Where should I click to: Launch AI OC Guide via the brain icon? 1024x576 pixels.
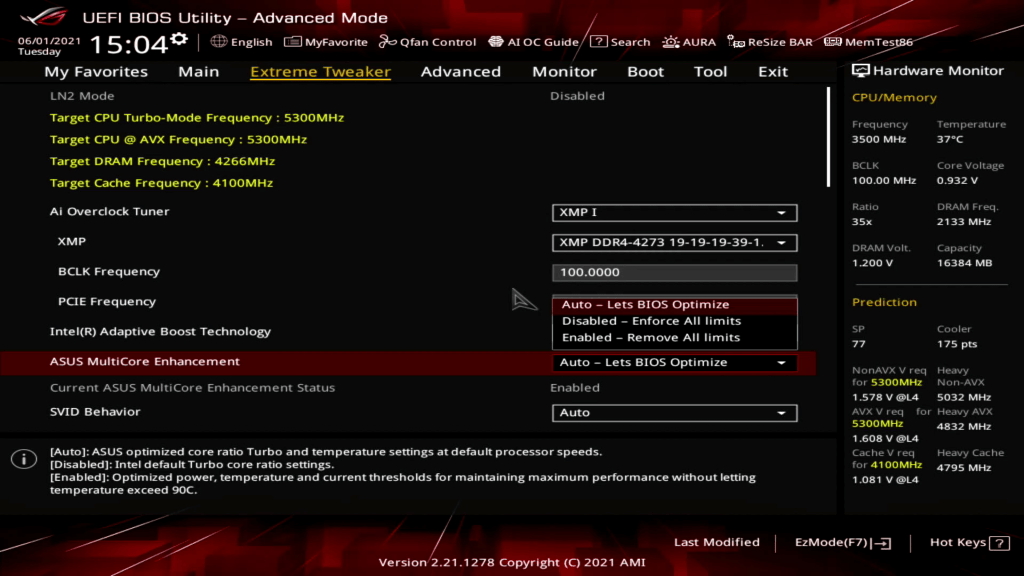click(496, 42)
